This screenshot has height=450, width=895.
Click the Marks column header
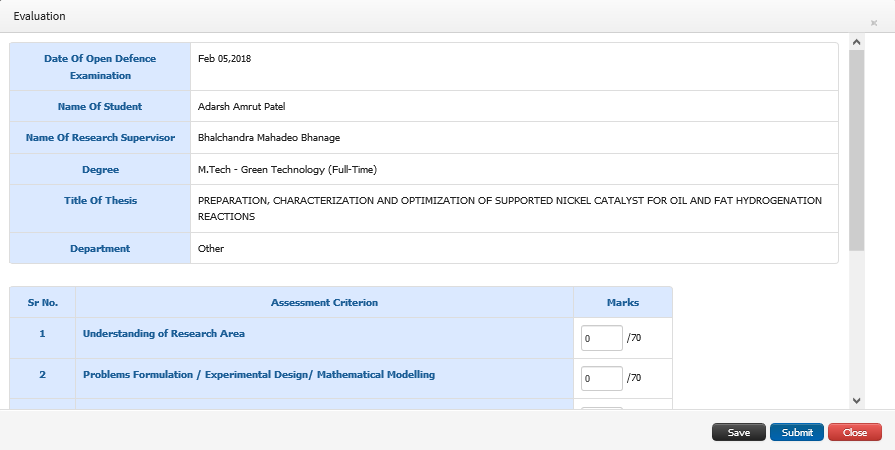click(x=623, y=303)
